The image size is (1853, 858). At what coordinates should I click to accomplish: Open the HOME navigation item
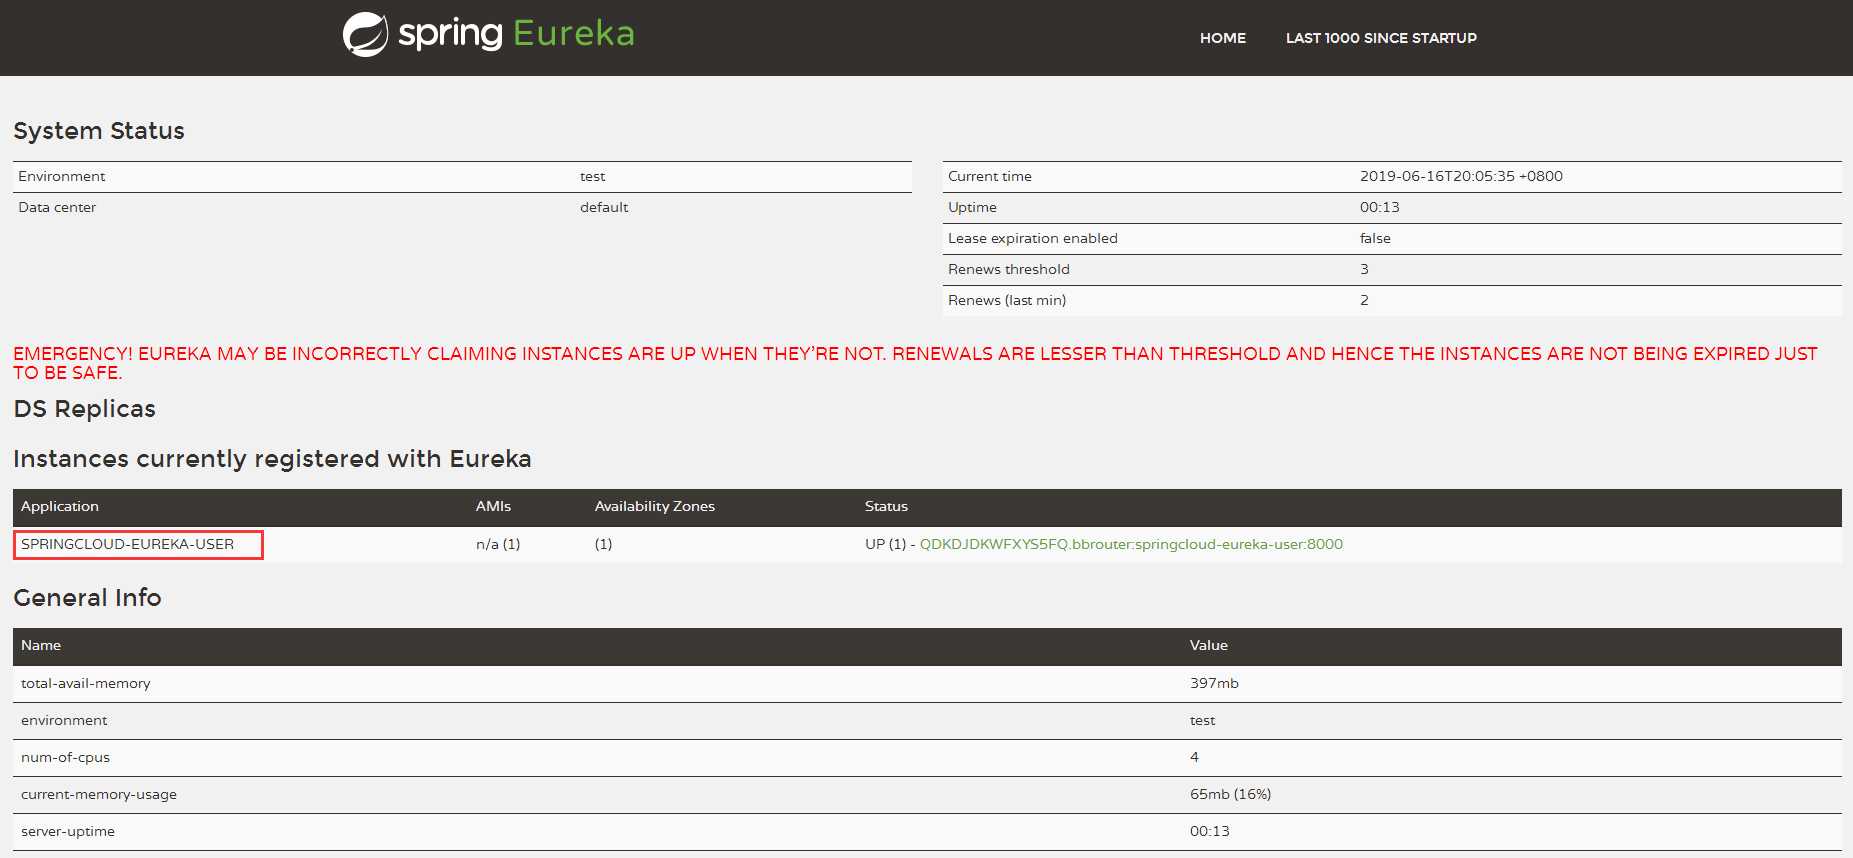[x=1223, y=38]
